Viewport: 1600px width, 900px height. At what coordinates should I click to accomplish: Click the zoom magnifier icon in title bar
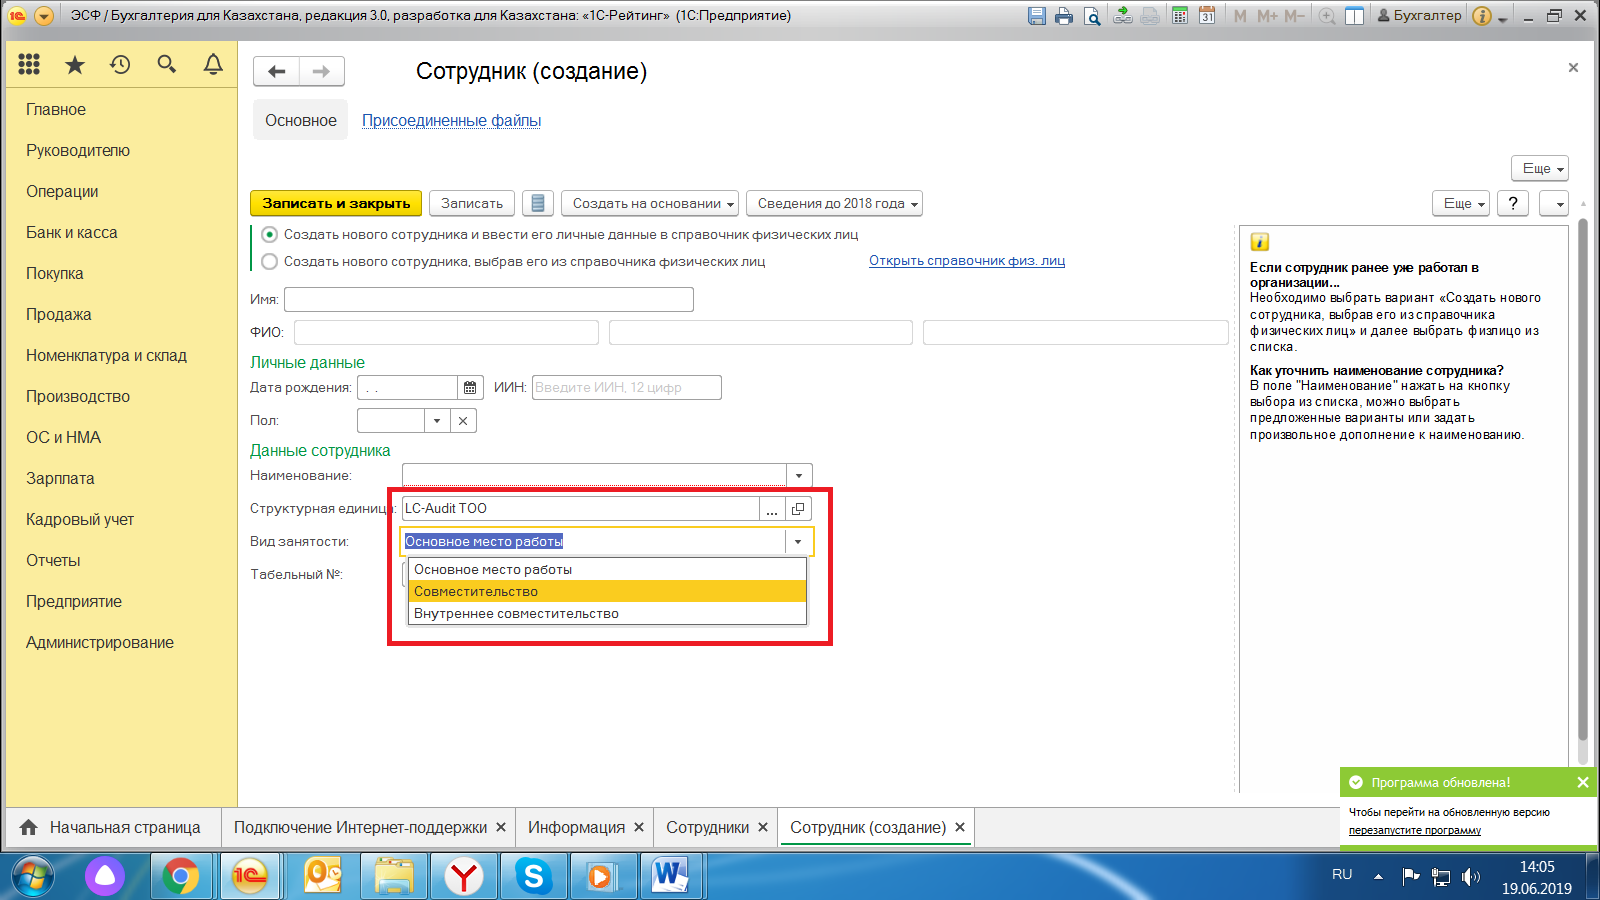pyautogui.click(x=1327, y=16)
